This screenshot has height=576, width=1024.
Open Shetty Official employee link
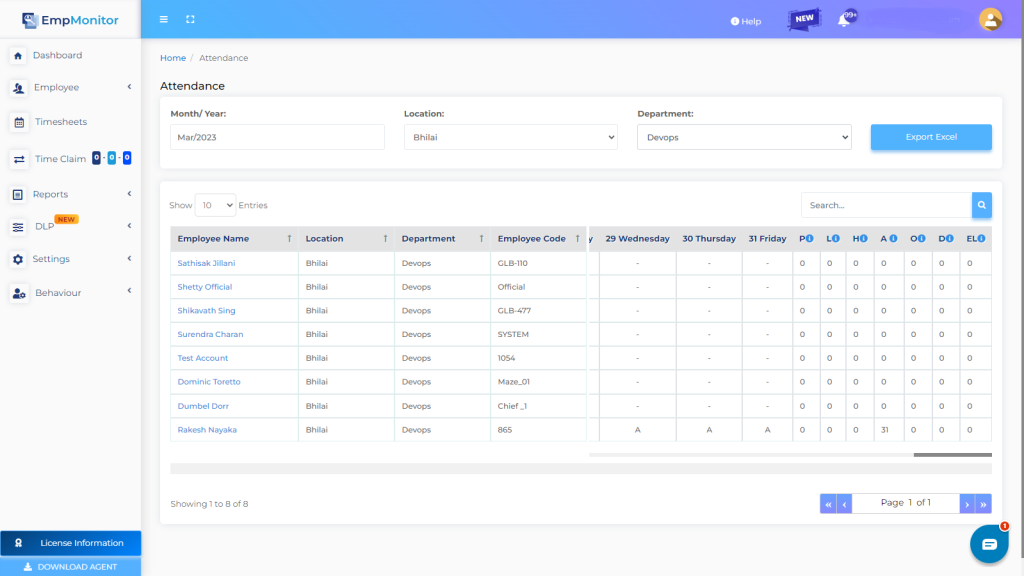coord(204,287)
